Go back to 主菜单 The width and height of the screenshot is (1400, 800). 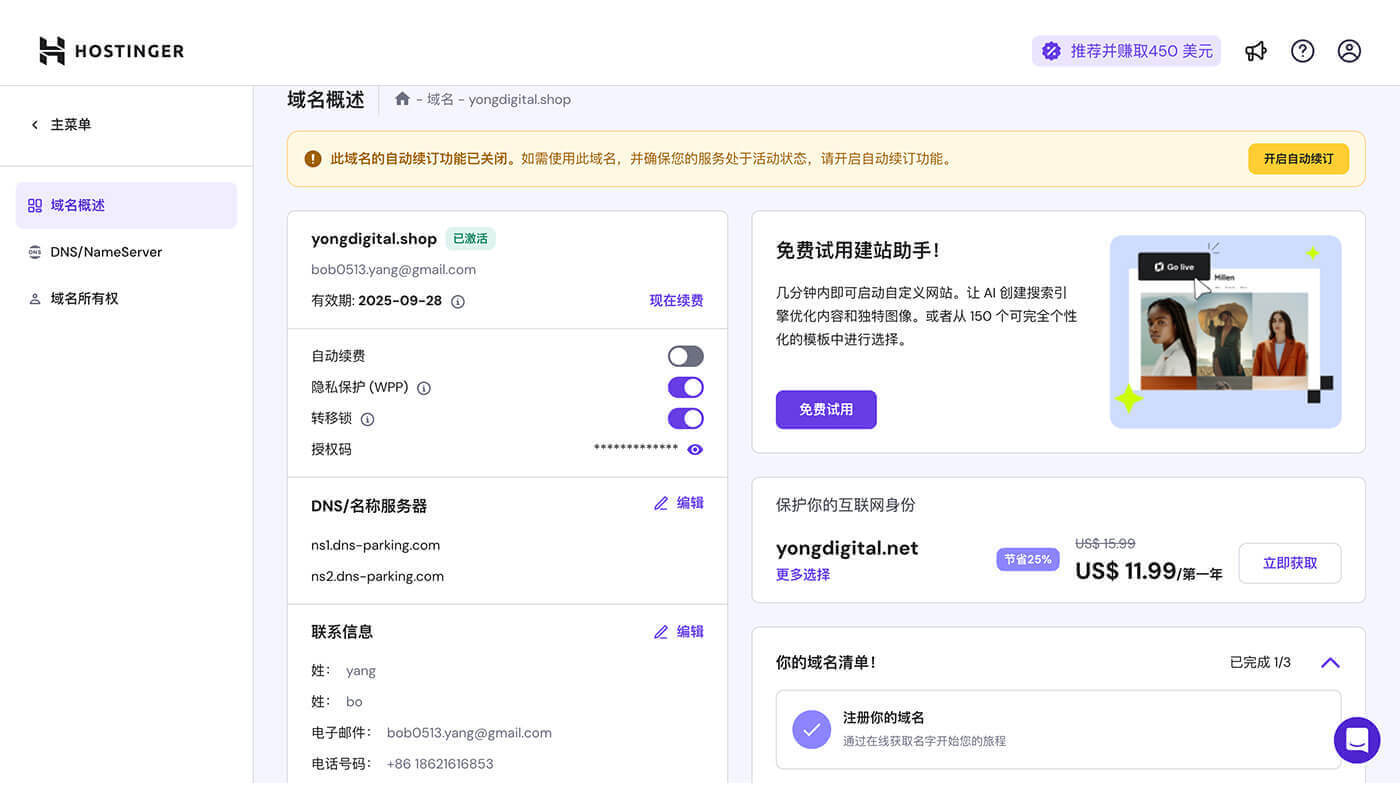pyautogui.click(x=61, y=125)
